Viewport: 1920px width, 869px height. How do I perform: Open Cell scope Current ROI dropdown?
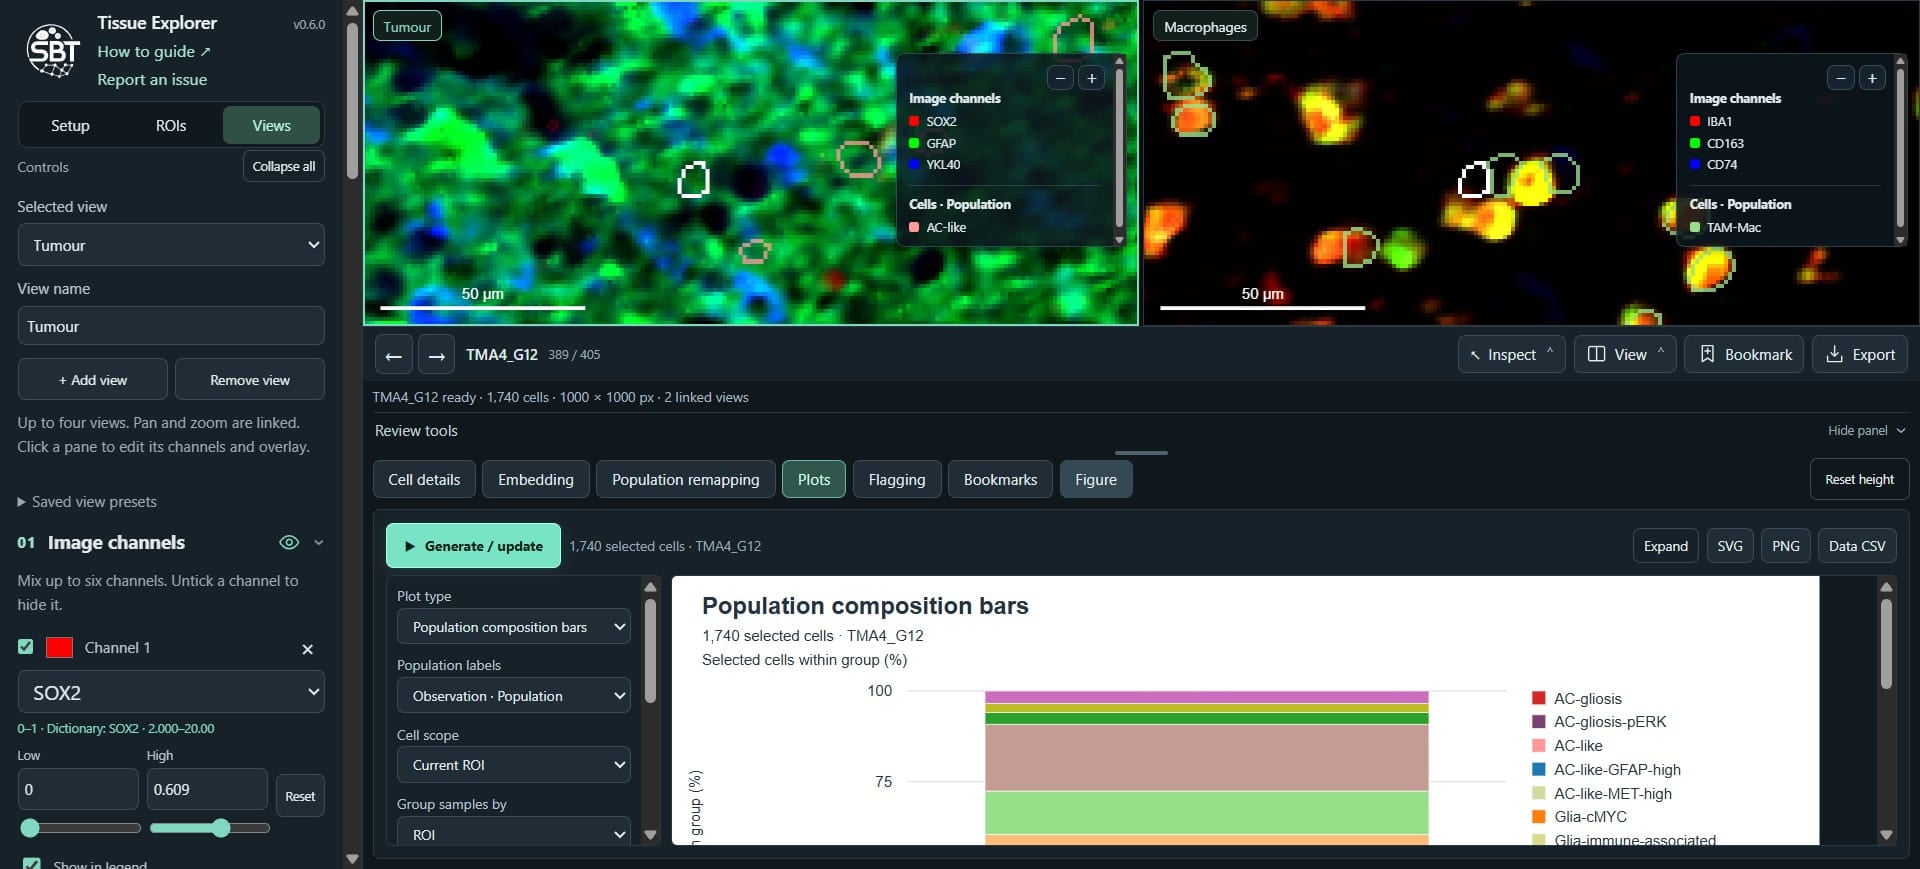coord(514,765)
